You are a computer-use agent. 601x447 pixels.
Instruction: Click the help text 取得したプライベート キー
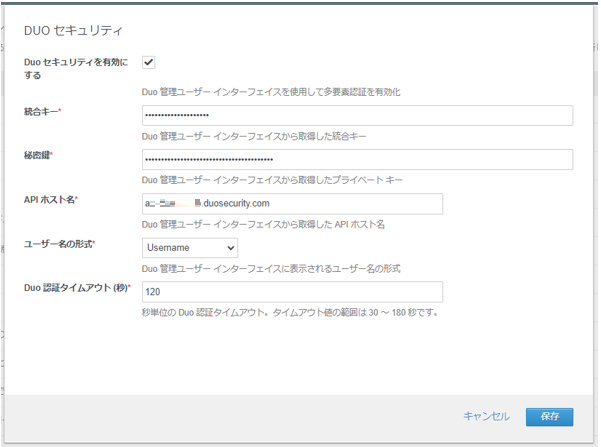pos(272,180)
